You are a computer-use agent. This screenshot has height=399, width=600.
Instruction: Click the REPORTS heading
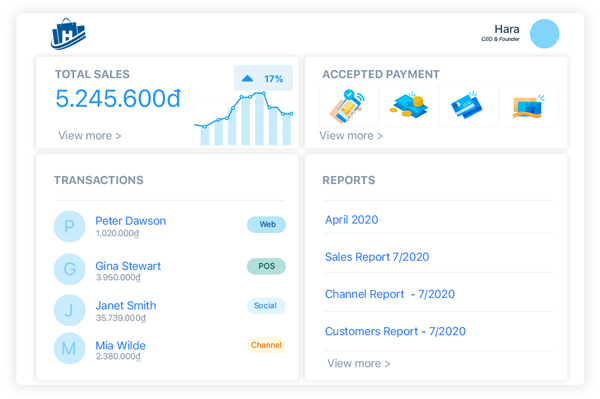tap(349, 180)
